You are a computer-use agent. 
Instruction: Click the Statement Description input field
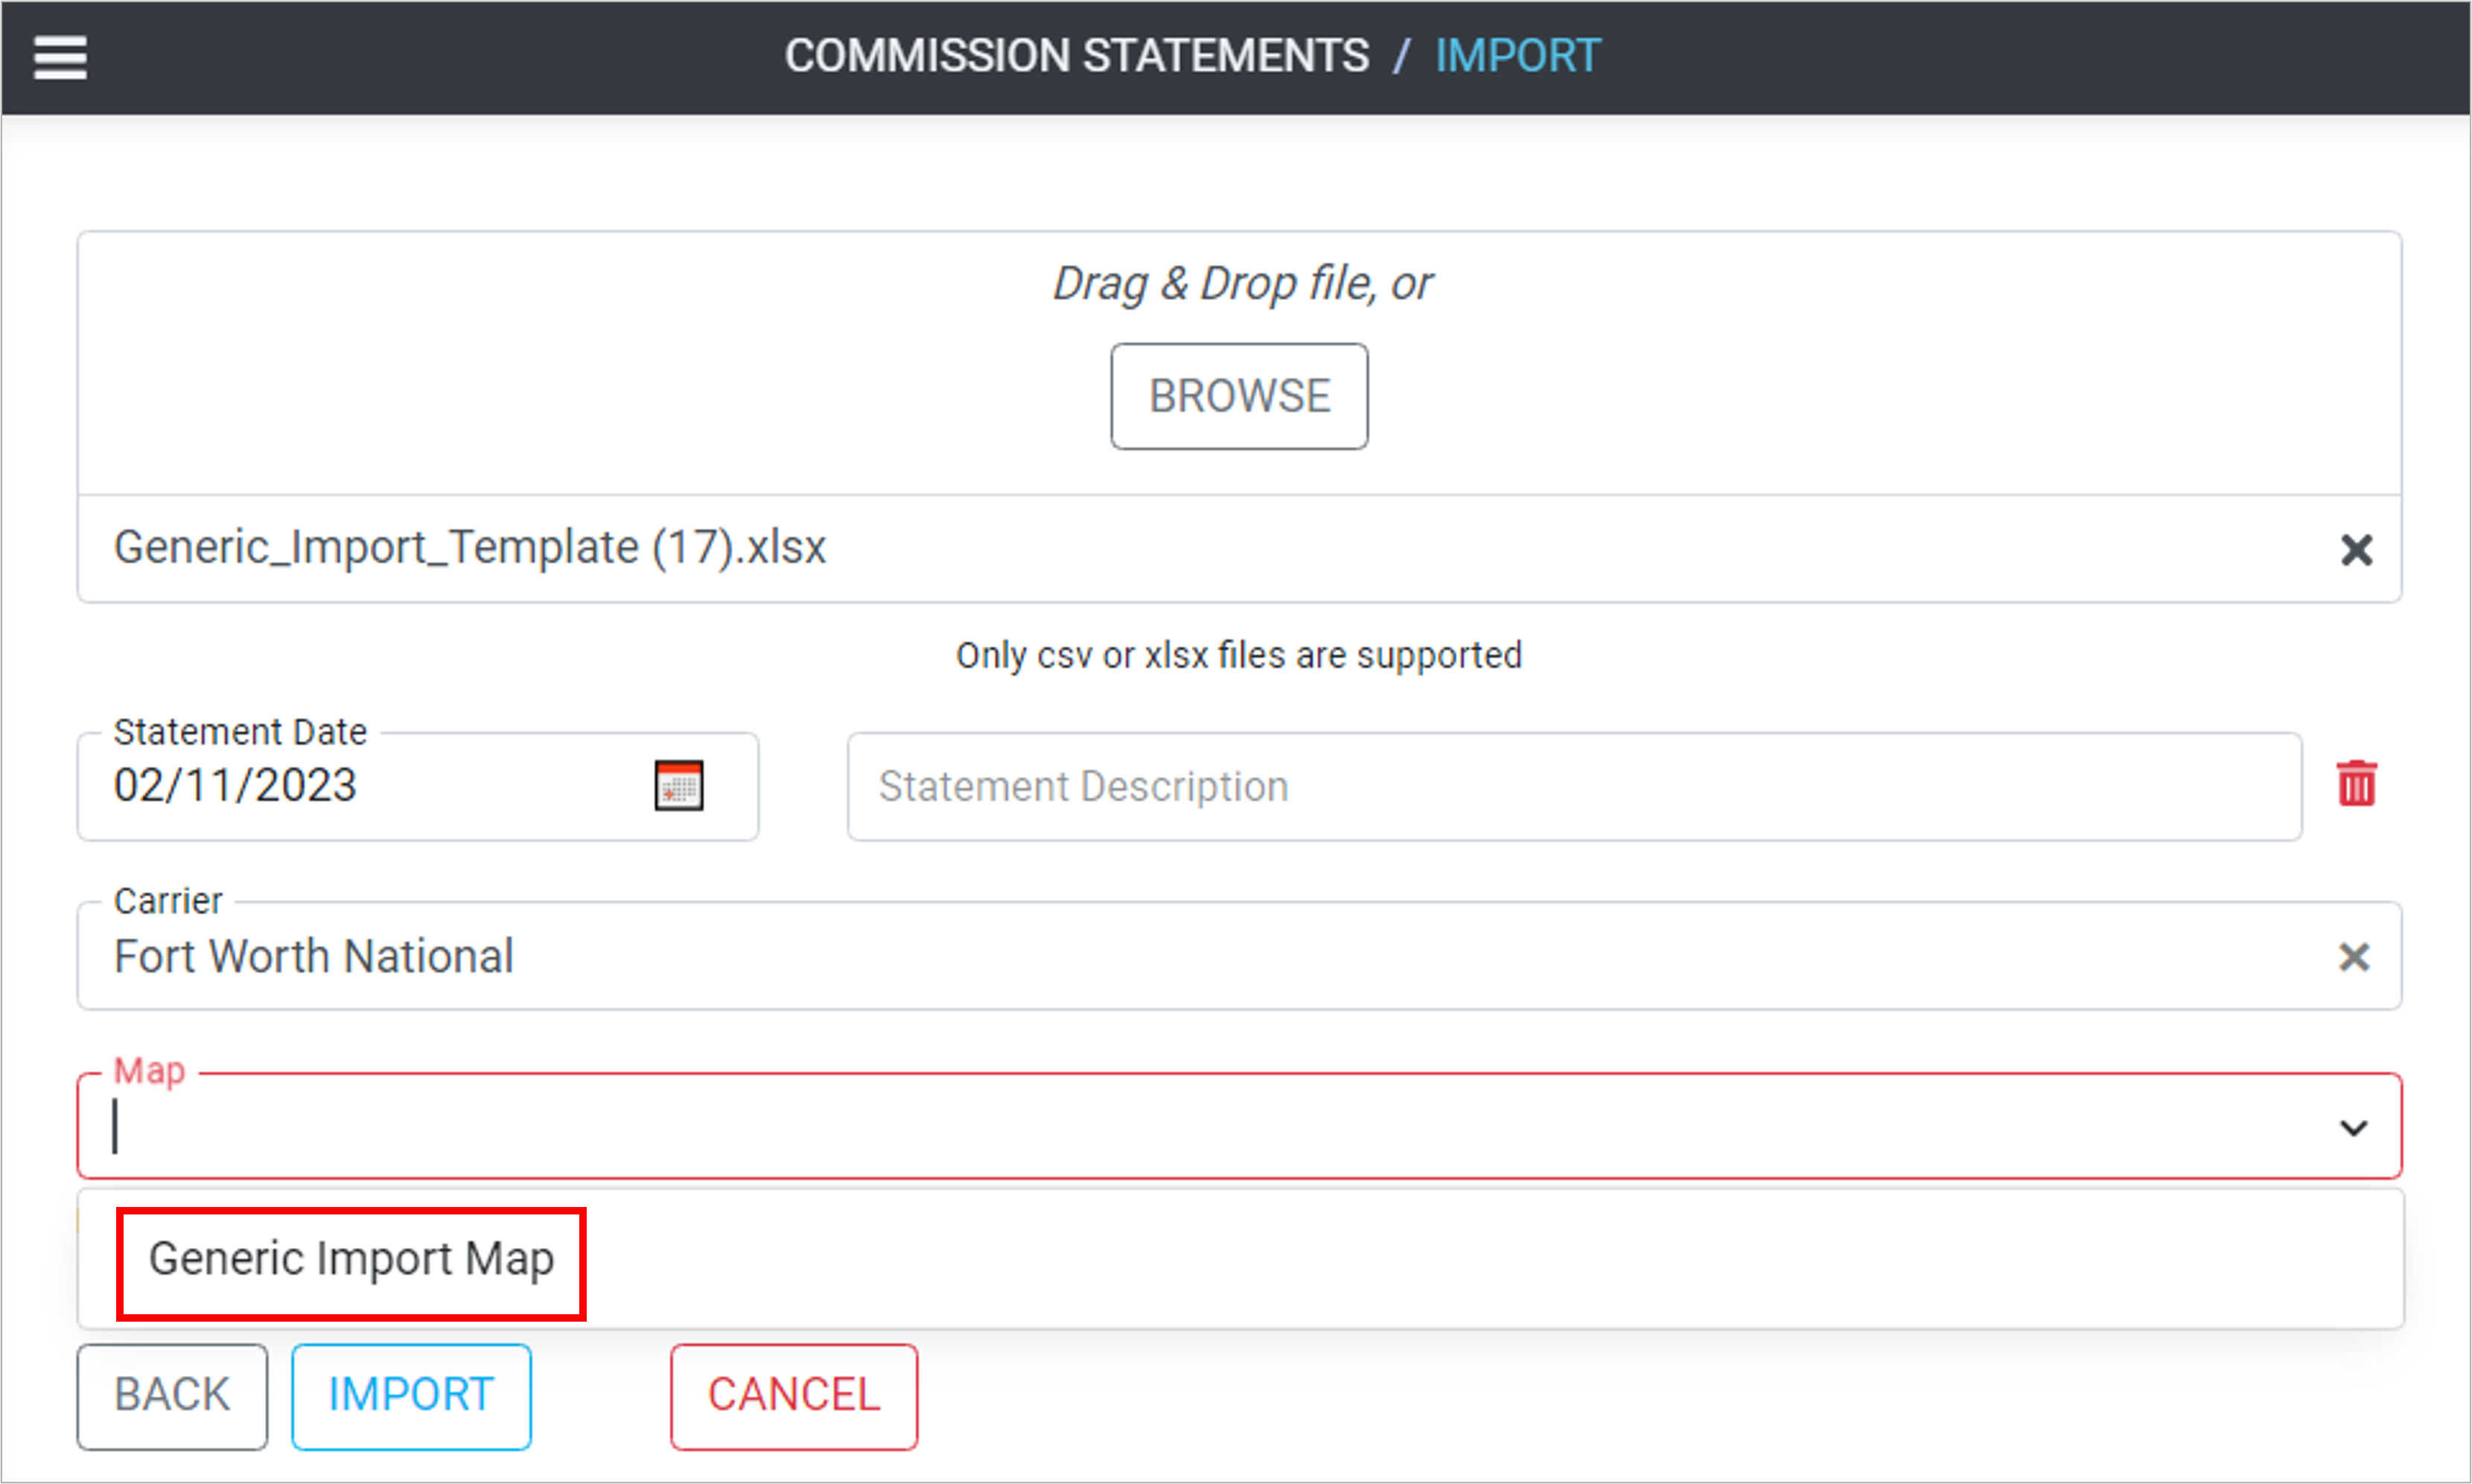click(1573, 787)
